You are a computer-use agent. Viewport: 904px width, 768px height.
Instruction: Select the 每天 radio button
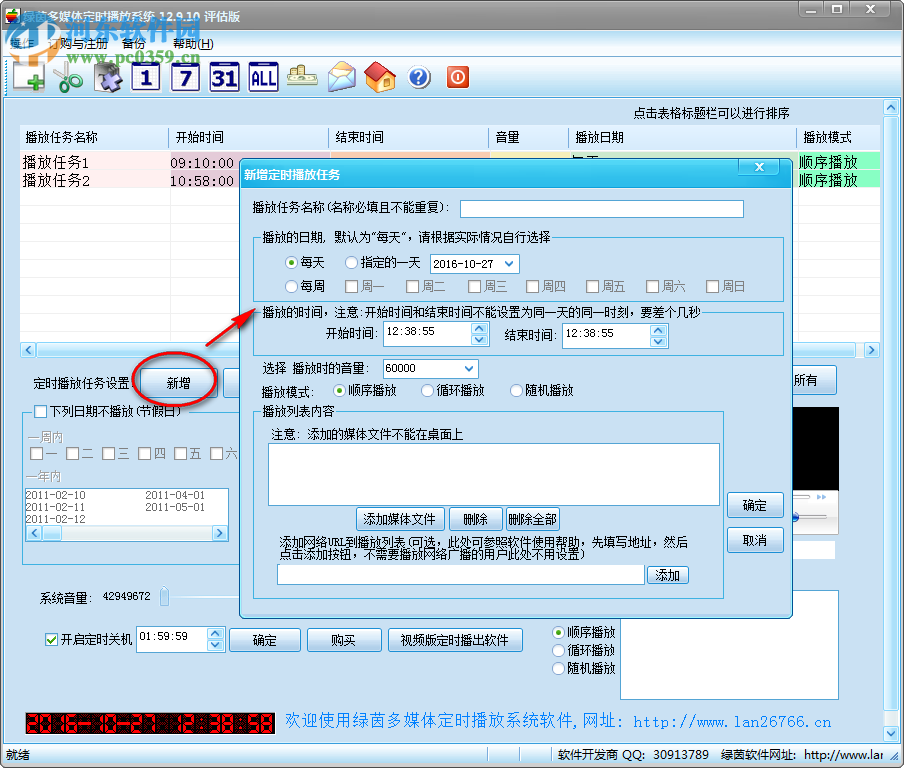coord(292,261)
